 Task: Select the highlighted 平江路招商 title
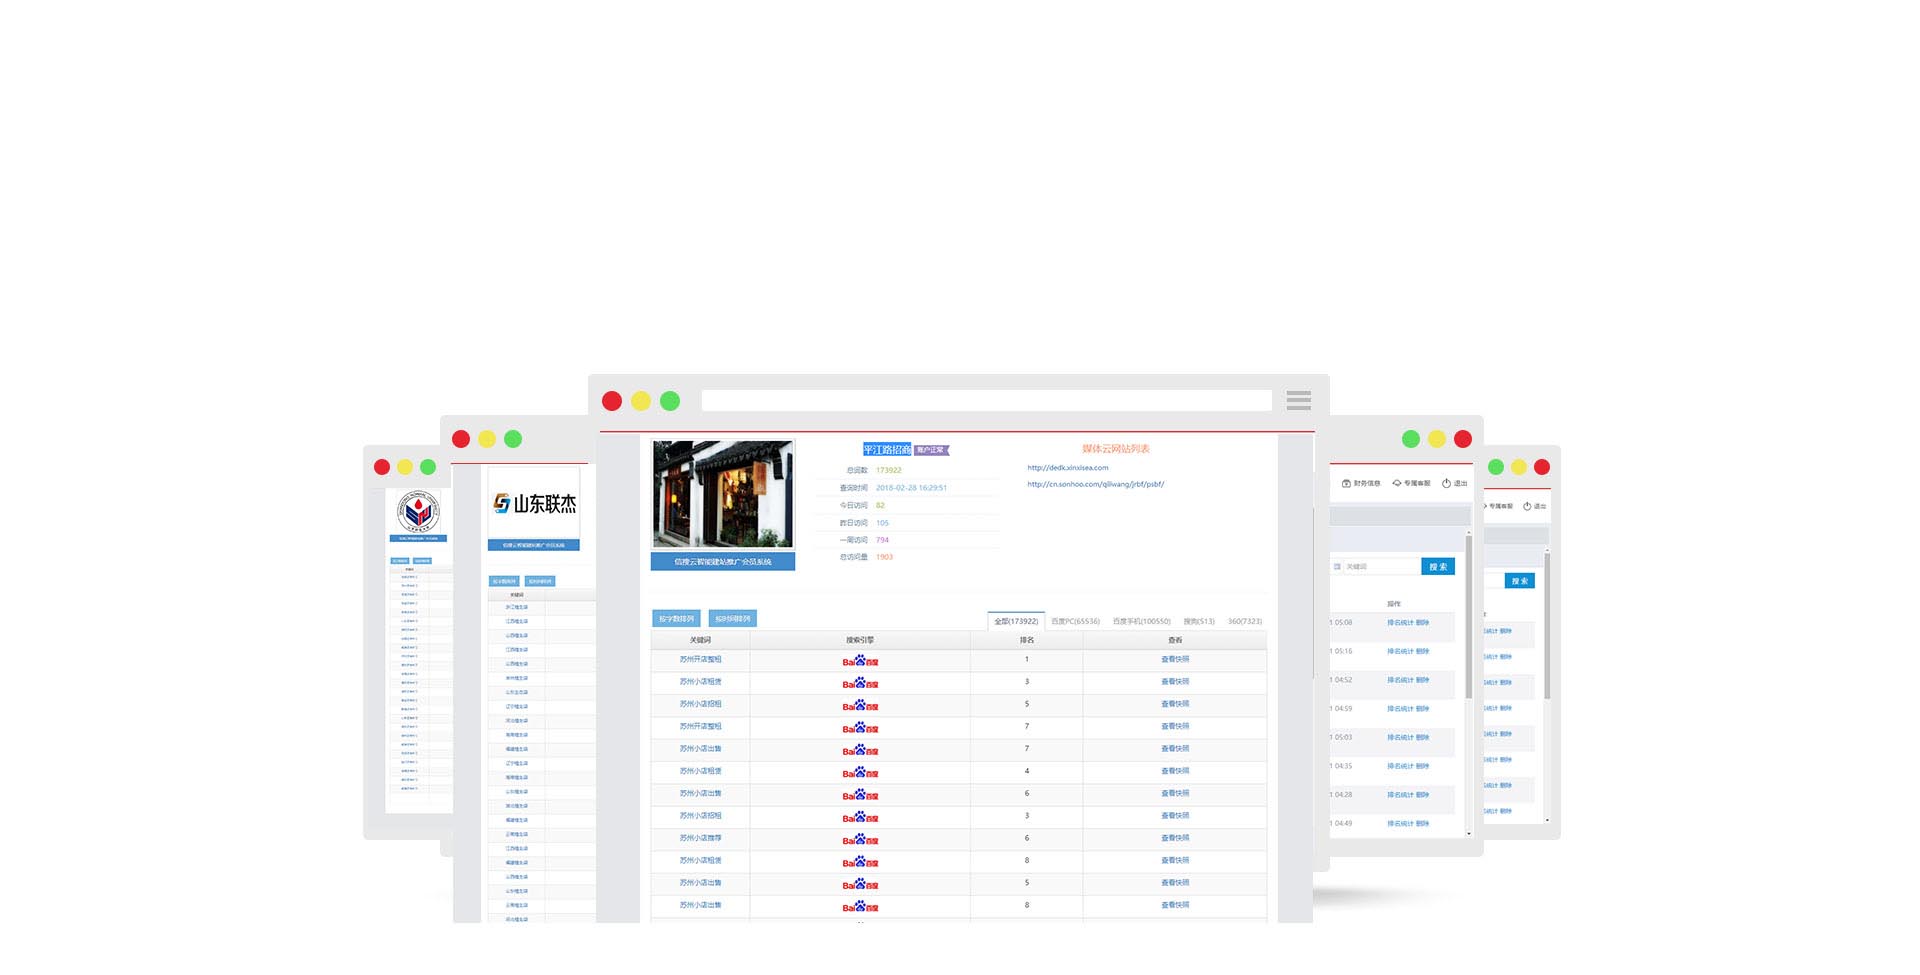[887, 450]
